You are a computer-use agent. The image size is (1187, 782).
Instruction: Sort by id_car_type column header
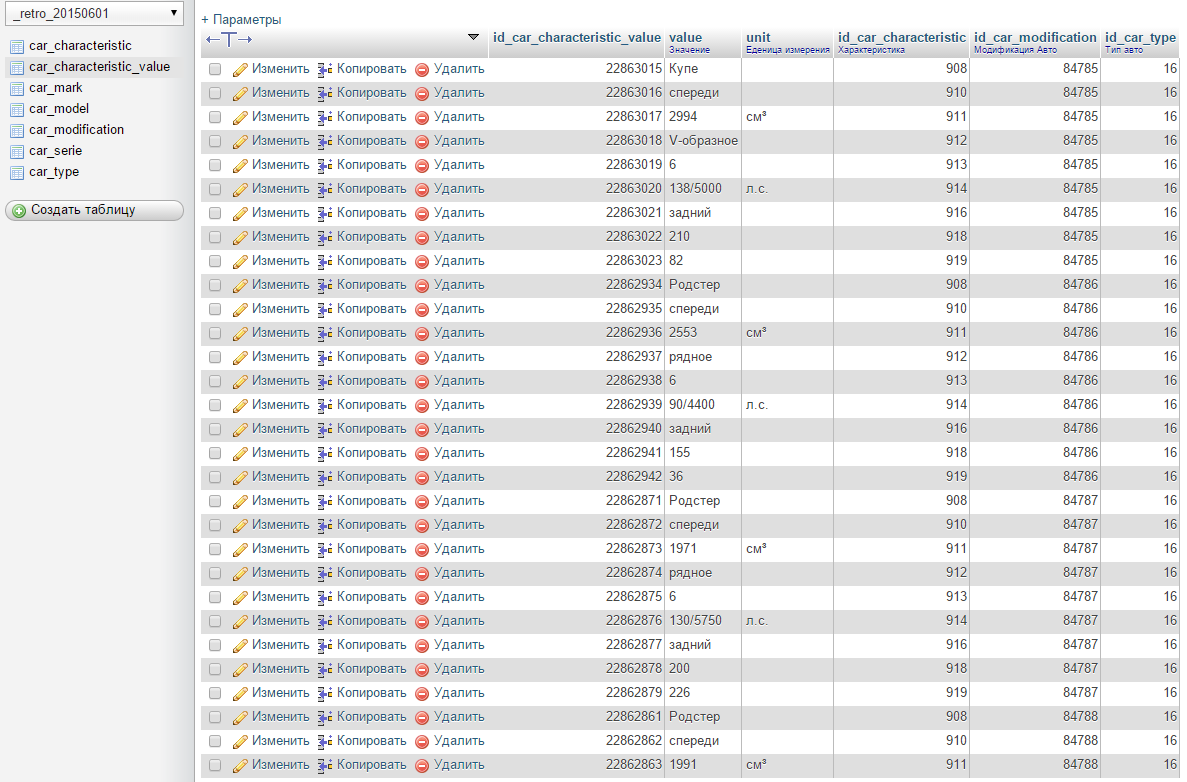[x=1140, y=37]
